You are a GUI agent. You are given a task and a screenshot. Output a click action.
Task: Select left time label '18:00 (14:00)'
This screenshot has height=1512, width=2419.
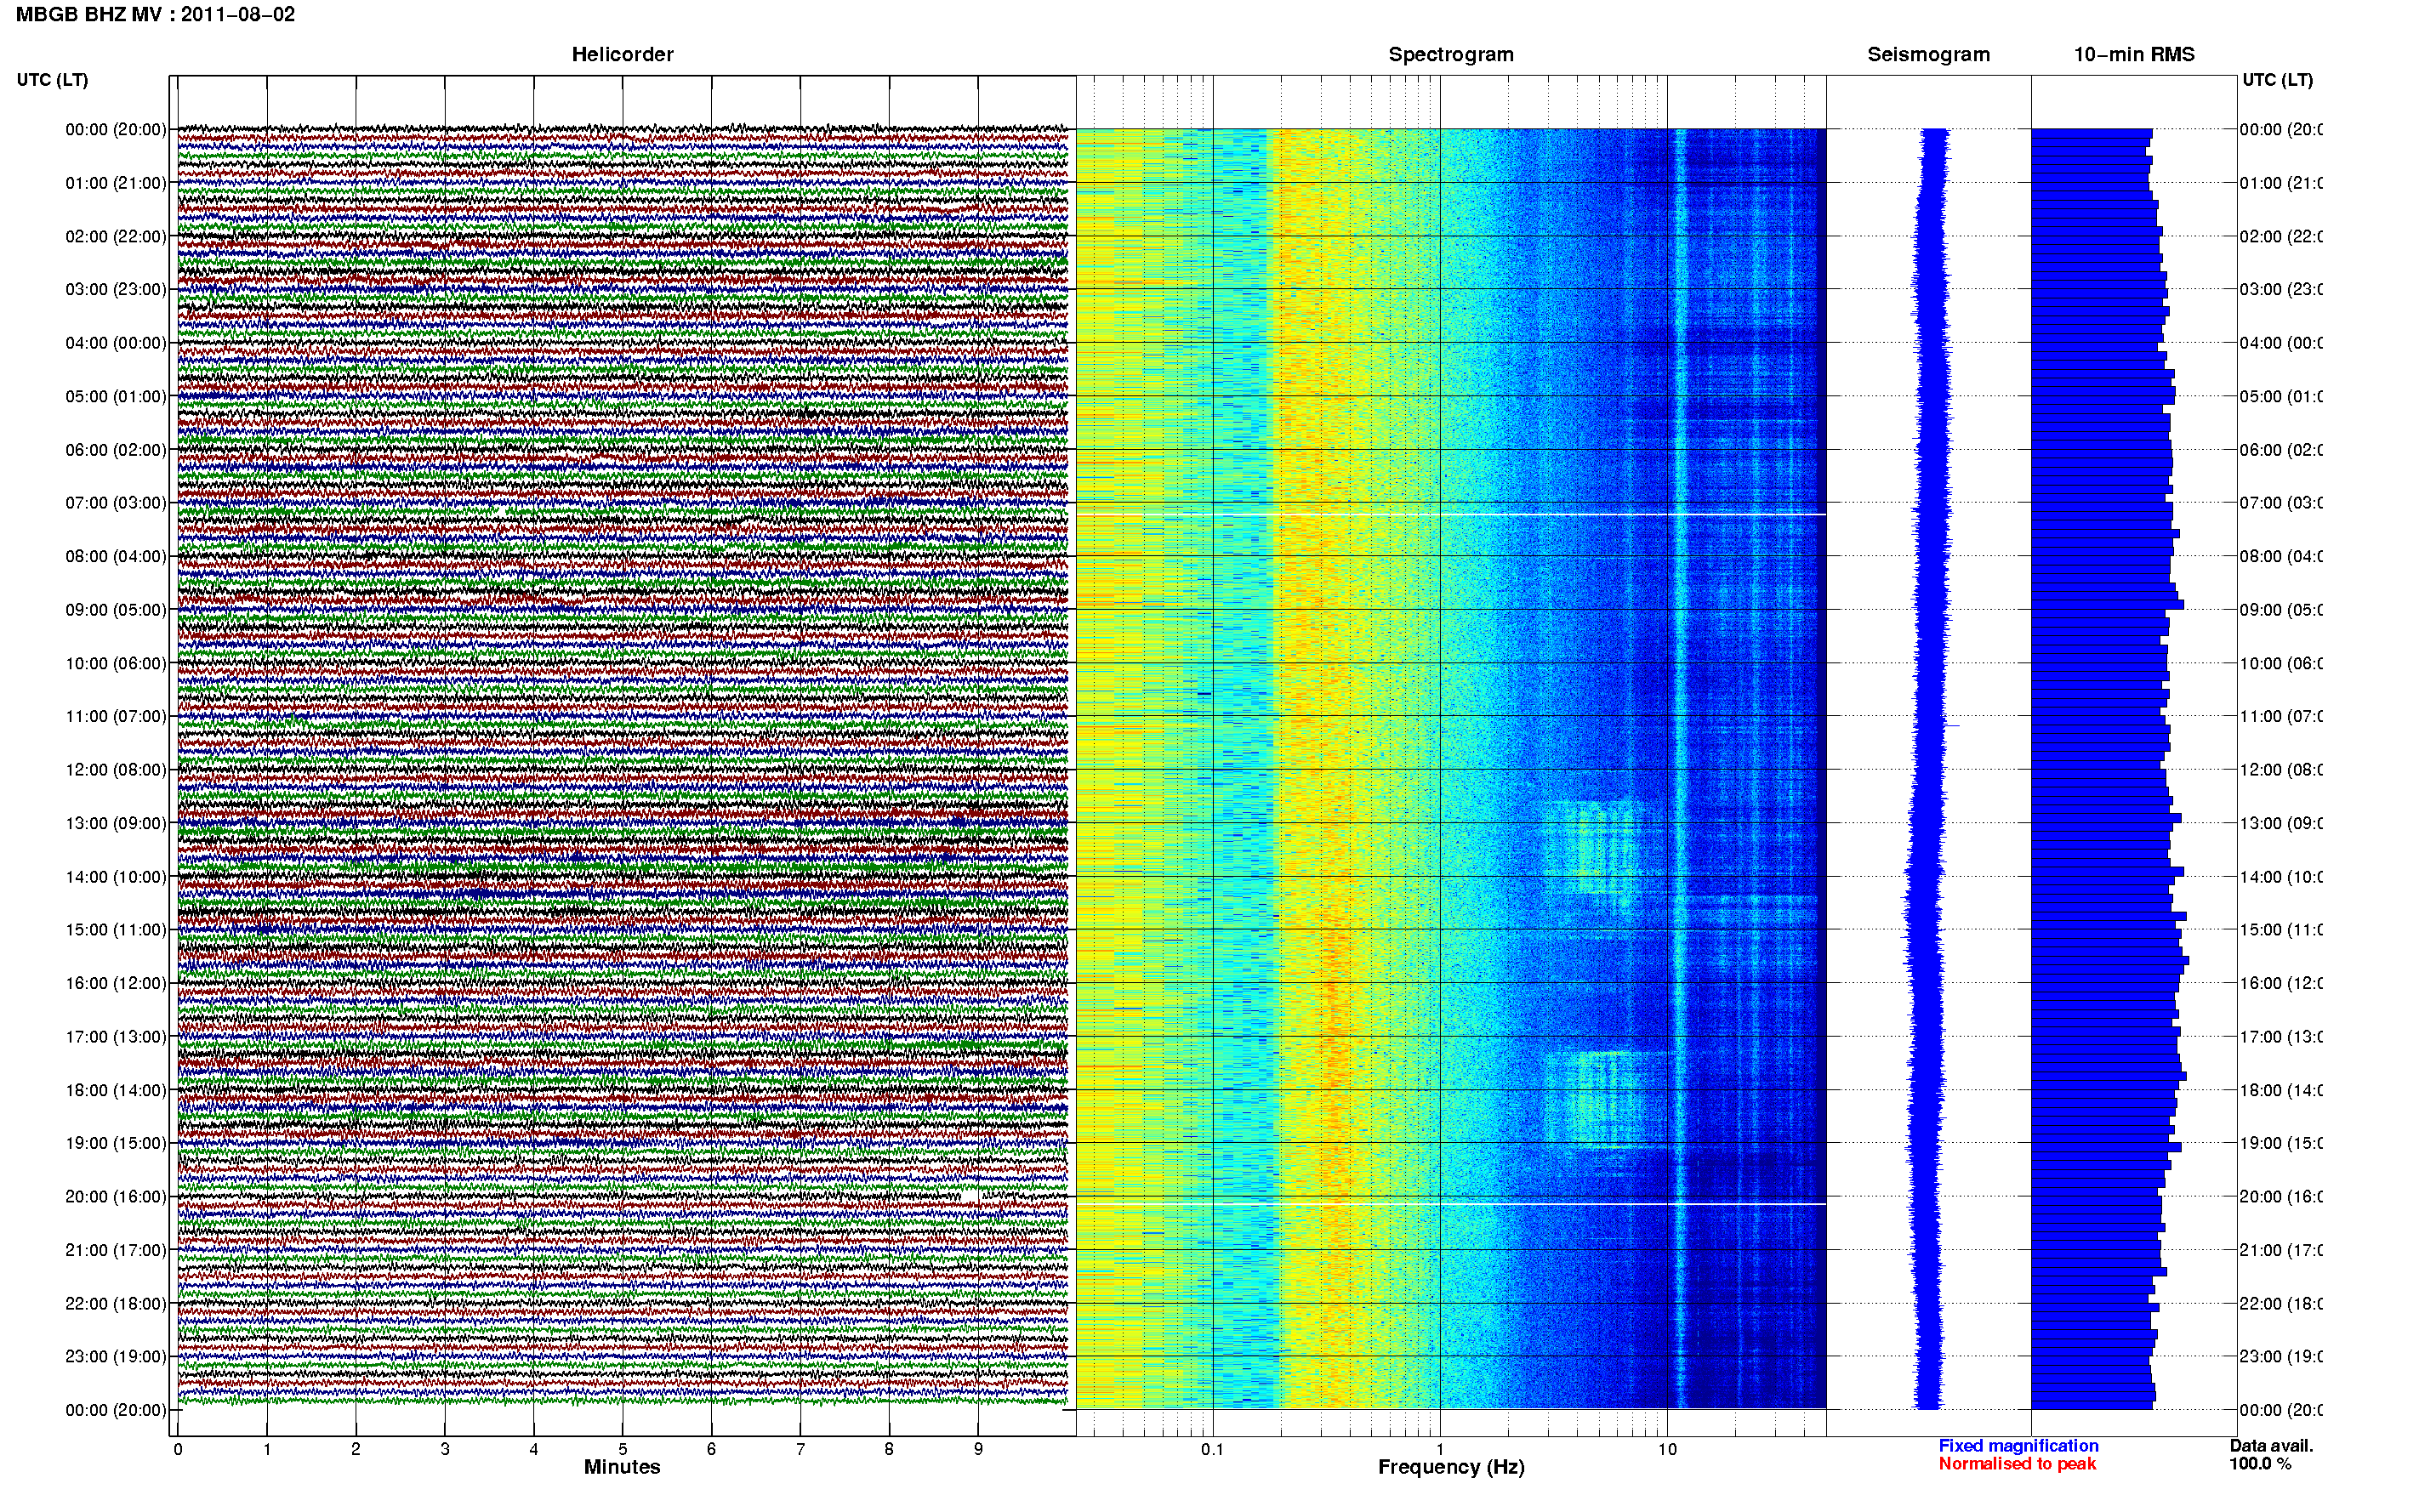point(116,1090)
